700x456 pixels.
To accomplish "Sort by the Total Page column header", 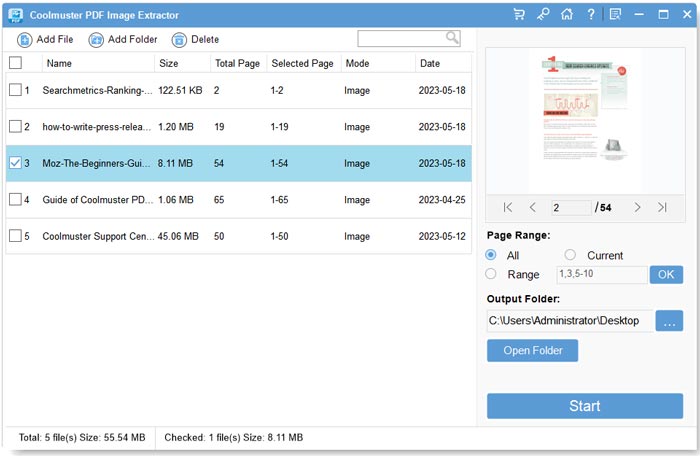I will click(238, 63).
